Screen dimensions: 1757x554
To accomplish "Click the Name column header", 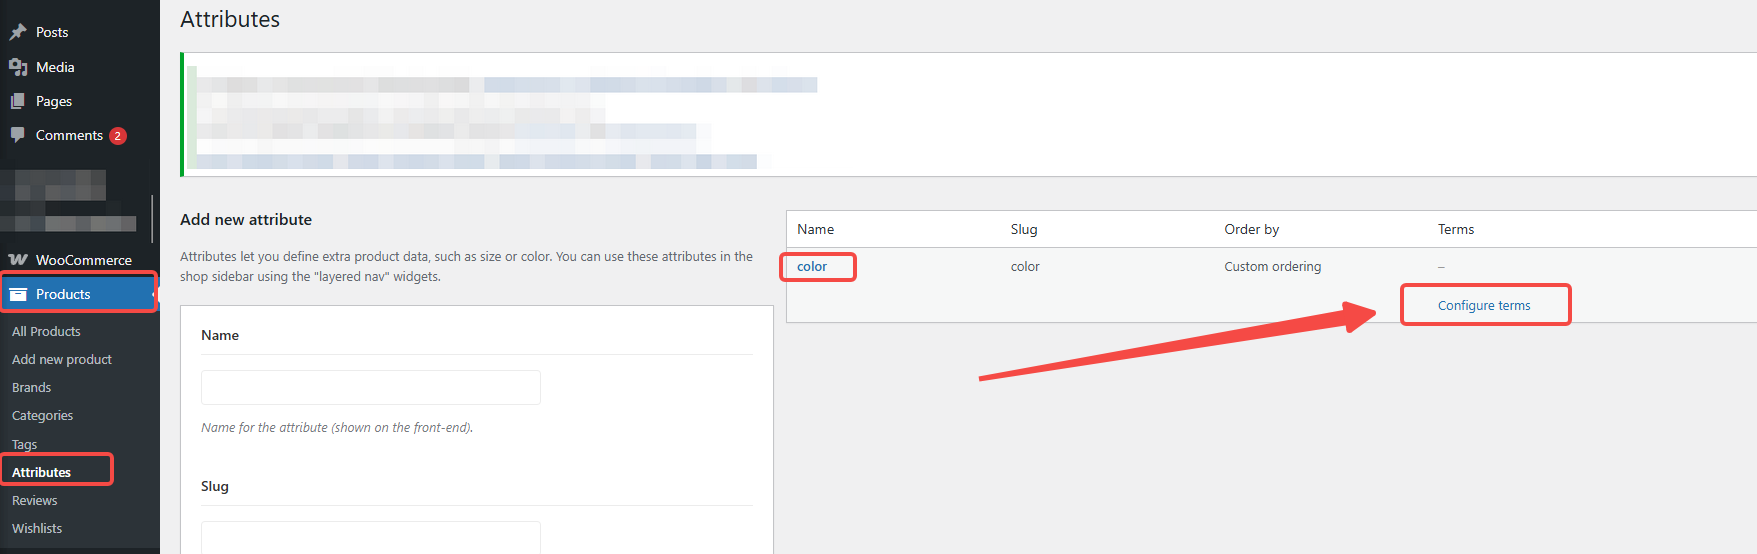I will (815, 229).
